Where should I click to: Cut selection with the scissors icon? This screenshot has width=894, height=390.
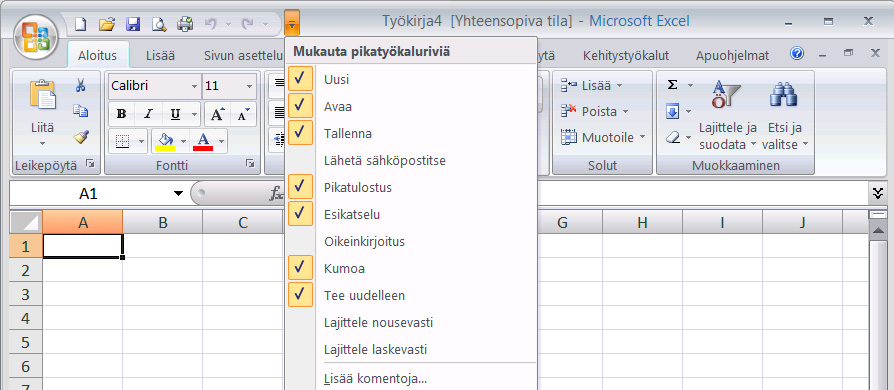80,86
